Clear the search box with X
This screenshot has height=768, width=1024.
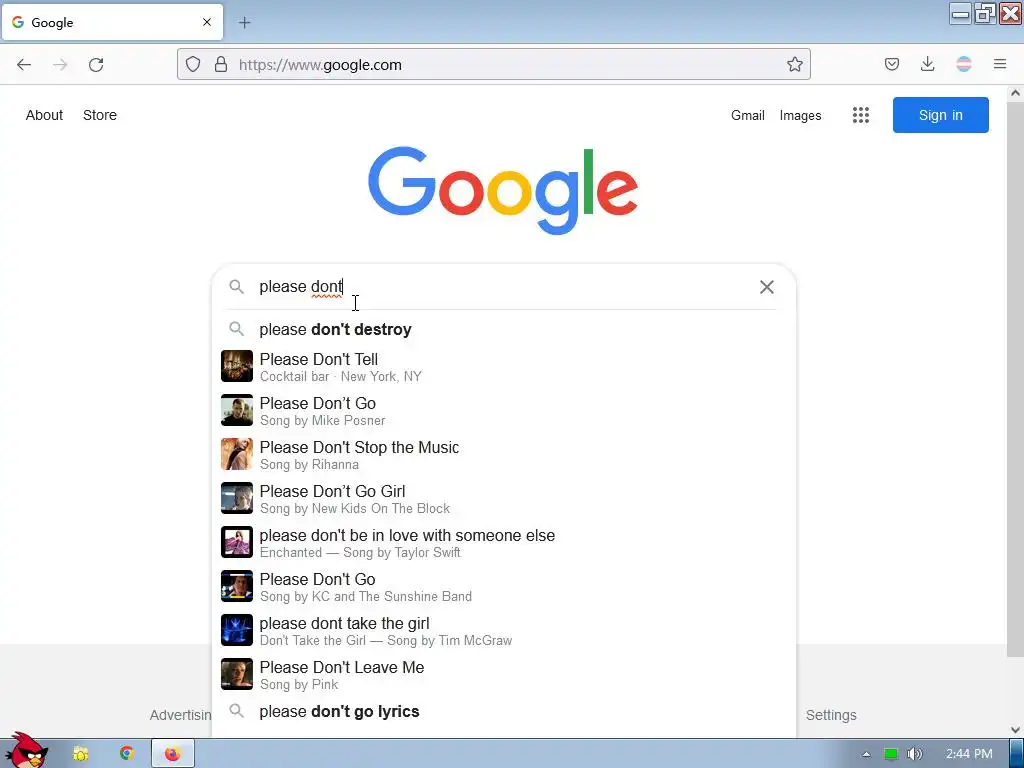(x=767, y=287)
